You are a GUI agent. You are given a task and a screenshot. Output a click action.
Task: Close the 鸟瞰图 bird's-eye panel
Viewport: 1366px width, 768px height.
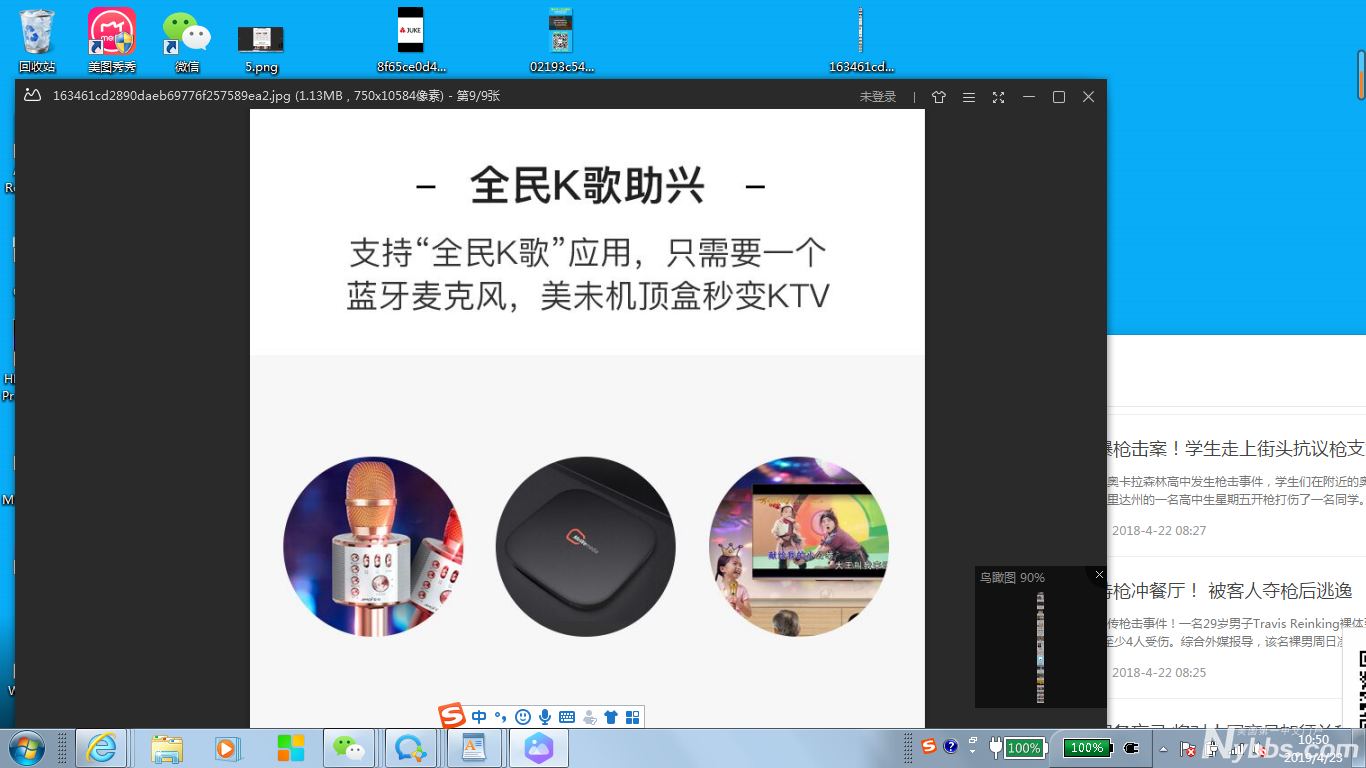(1099, 575)
